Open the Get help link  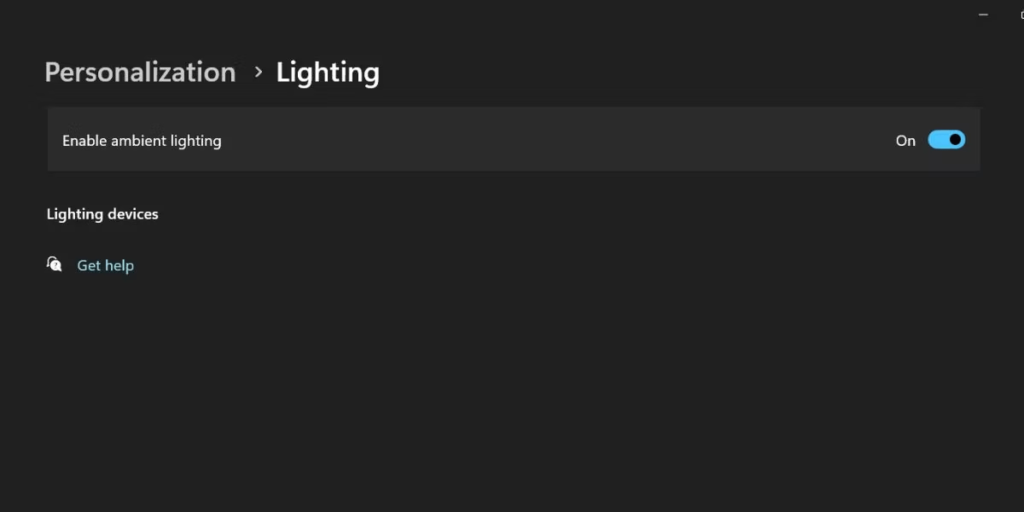tap(105, 265)
